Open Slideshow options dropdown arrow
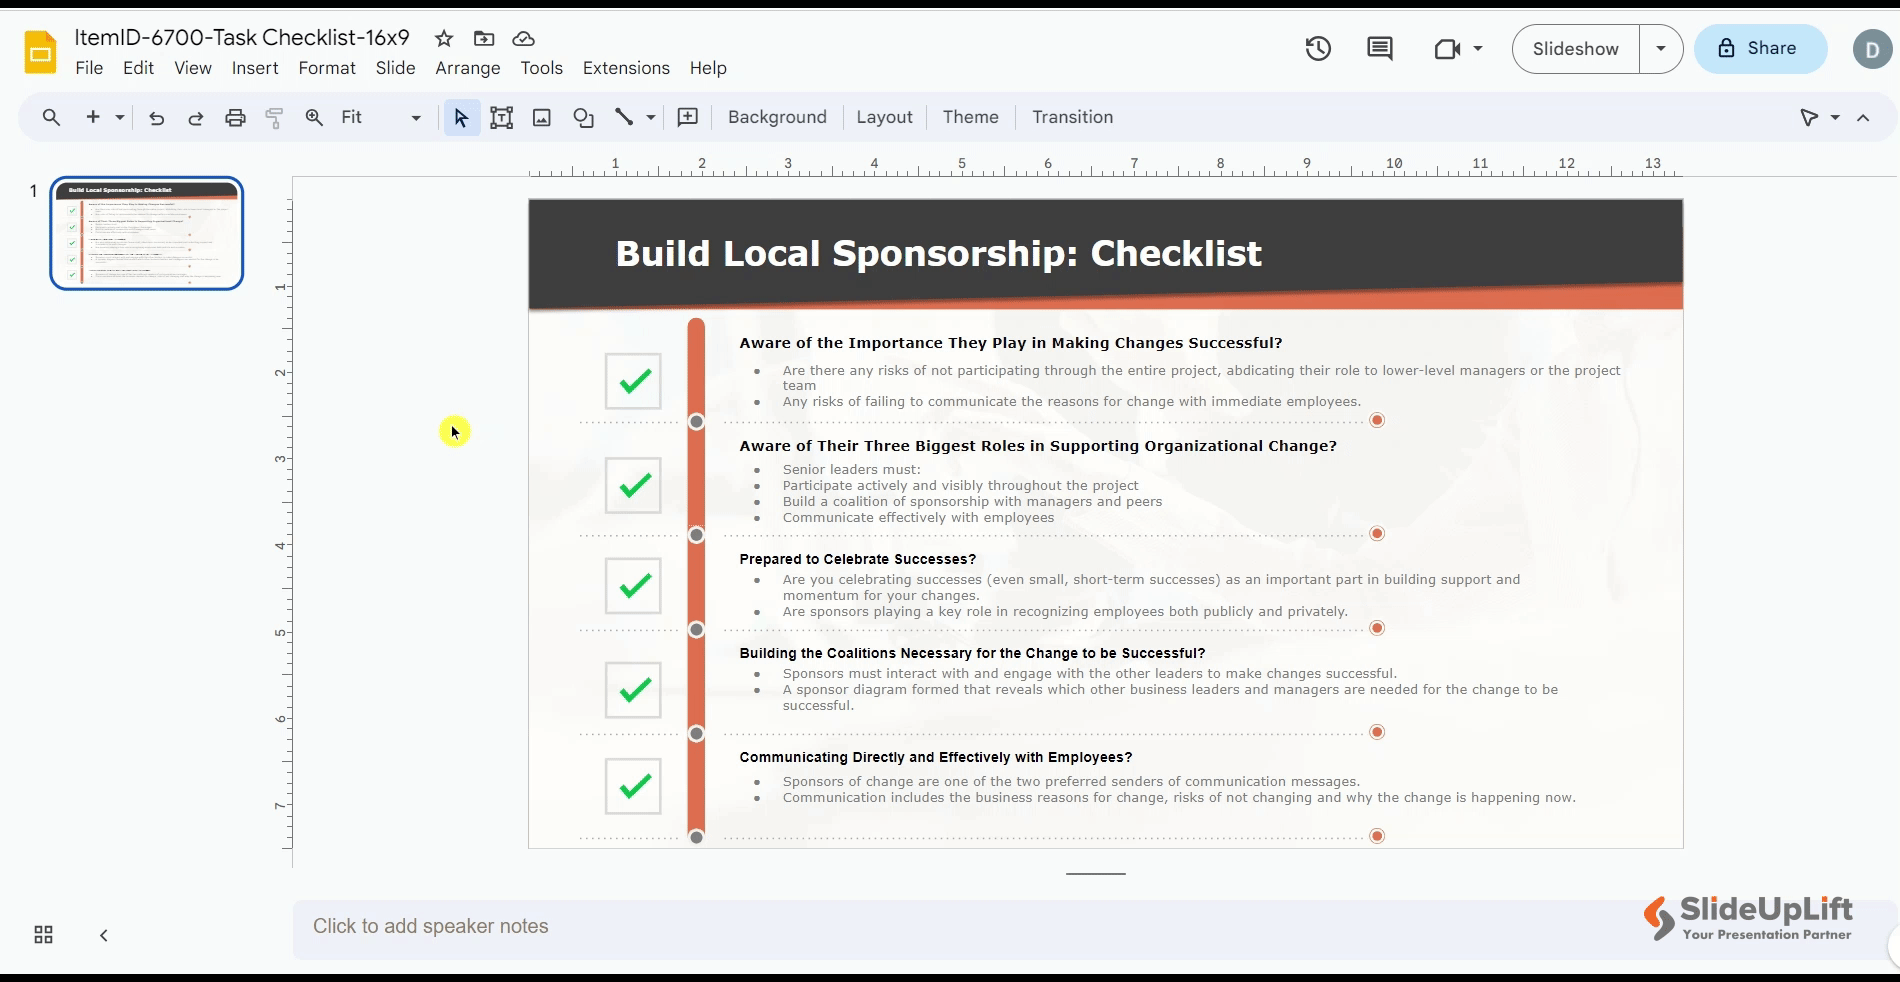1900x982 pixels. [1661, 48]
